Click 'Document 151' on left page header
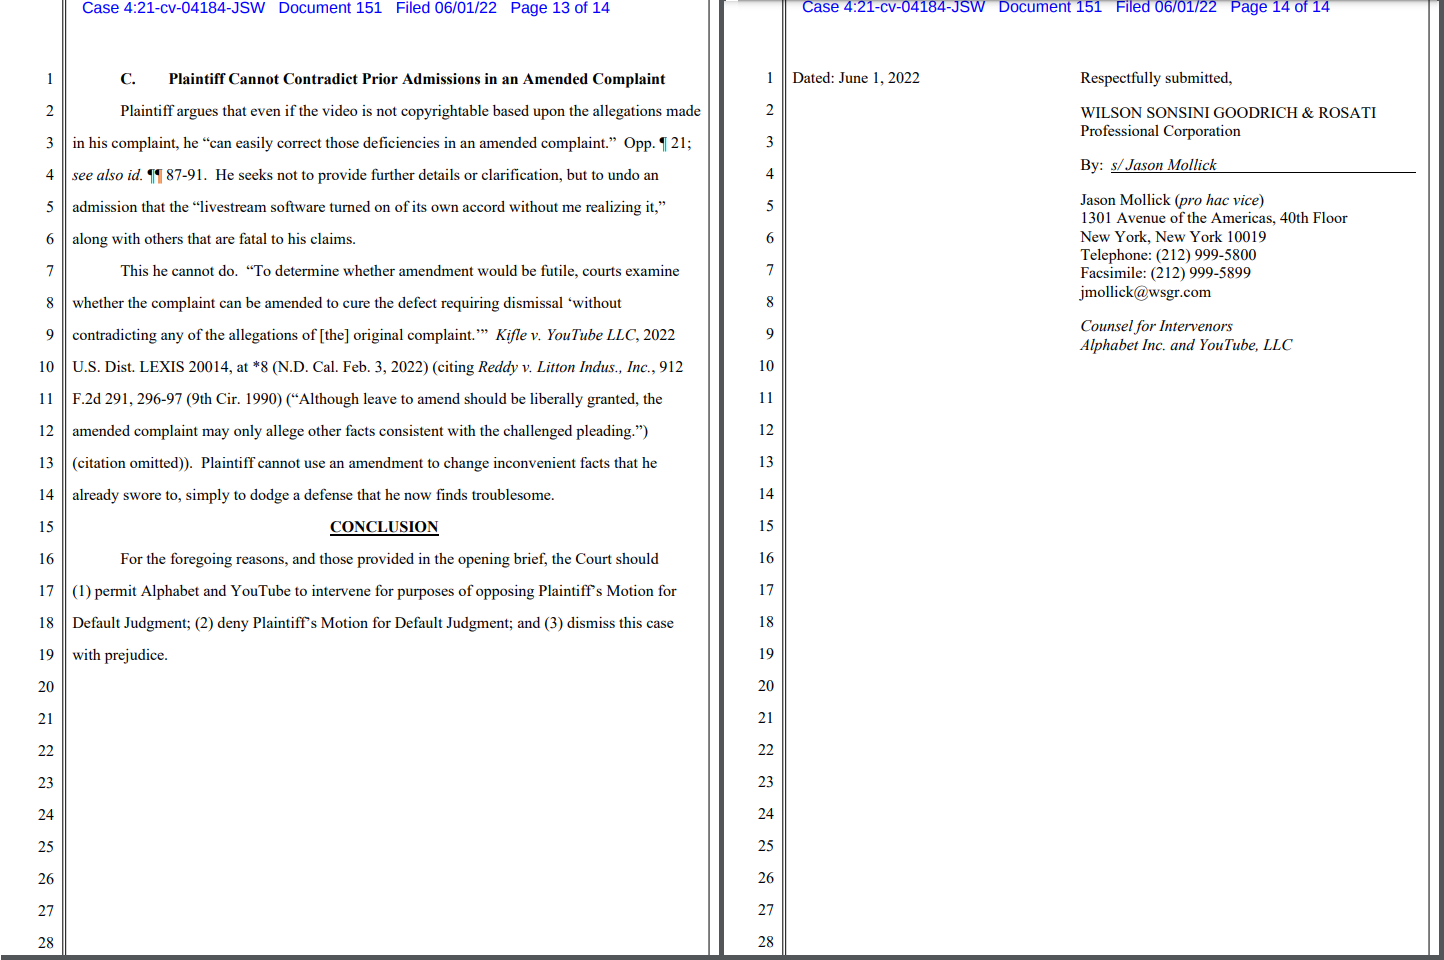Image resolution: width=1444 pixels, height=960 pixels. click(x=330, y=8)
